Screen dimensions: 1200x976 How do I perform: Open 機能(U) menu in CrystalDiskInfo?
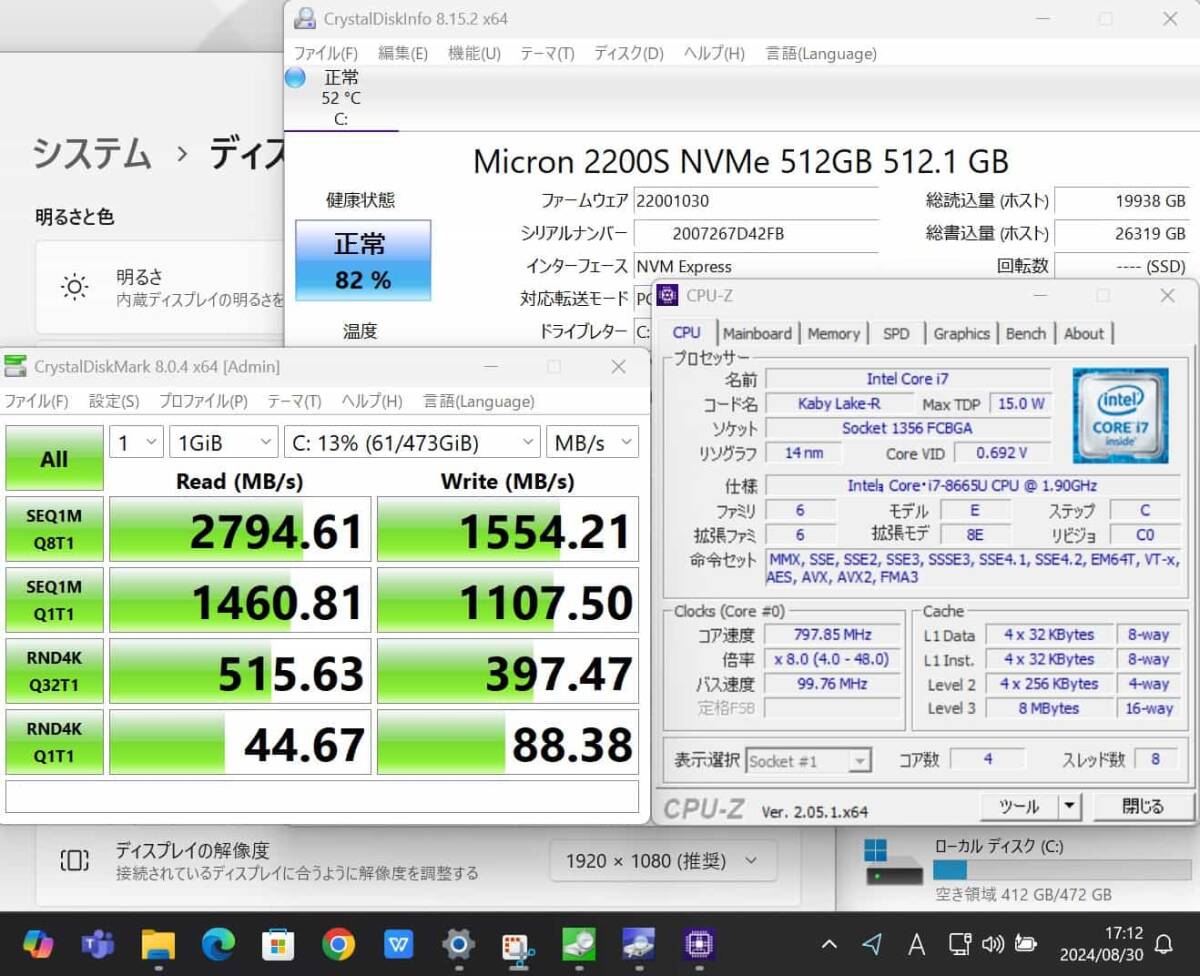tap(474, 53)
